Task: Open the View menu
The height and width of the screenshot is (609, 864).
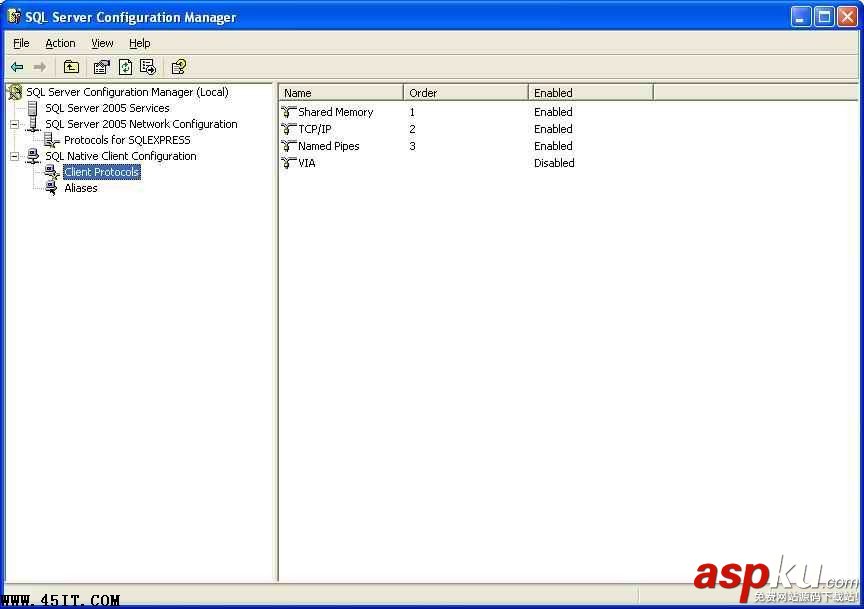Action: click(102, 43)
